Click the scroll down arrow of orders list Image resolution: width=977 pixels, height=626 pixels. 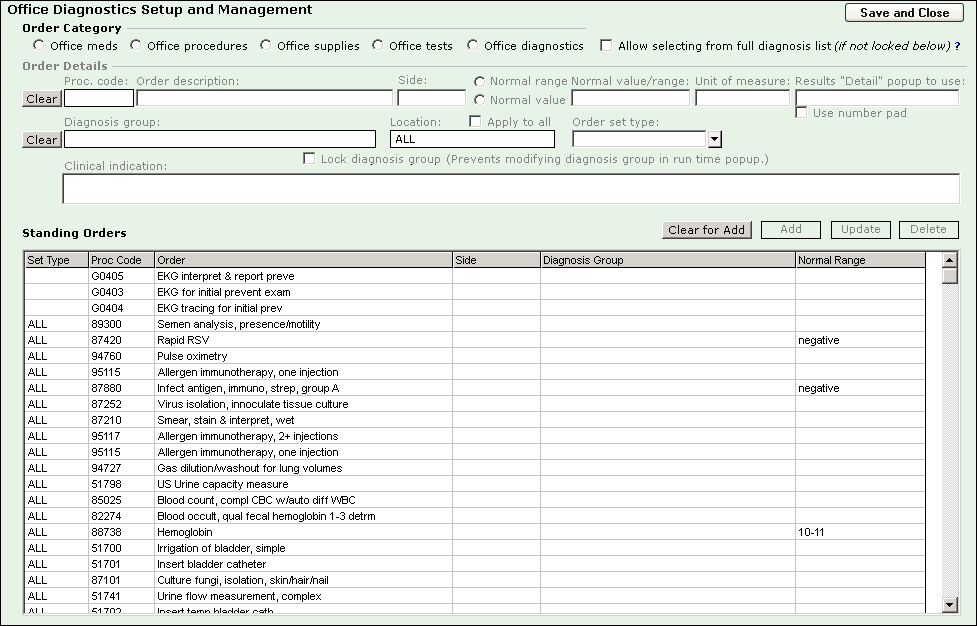click(x=950, y=604)
